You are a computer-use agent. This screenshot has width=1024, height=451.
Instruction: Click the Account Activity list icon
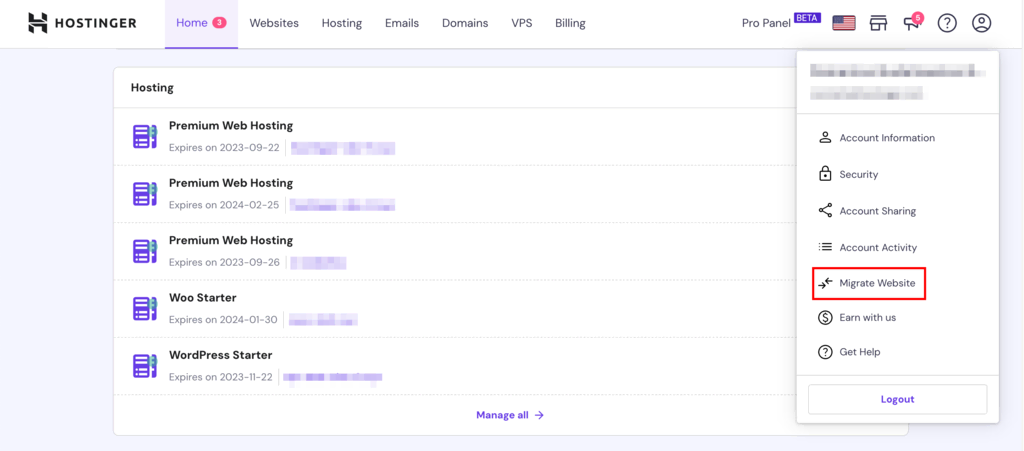pos(825,247)
